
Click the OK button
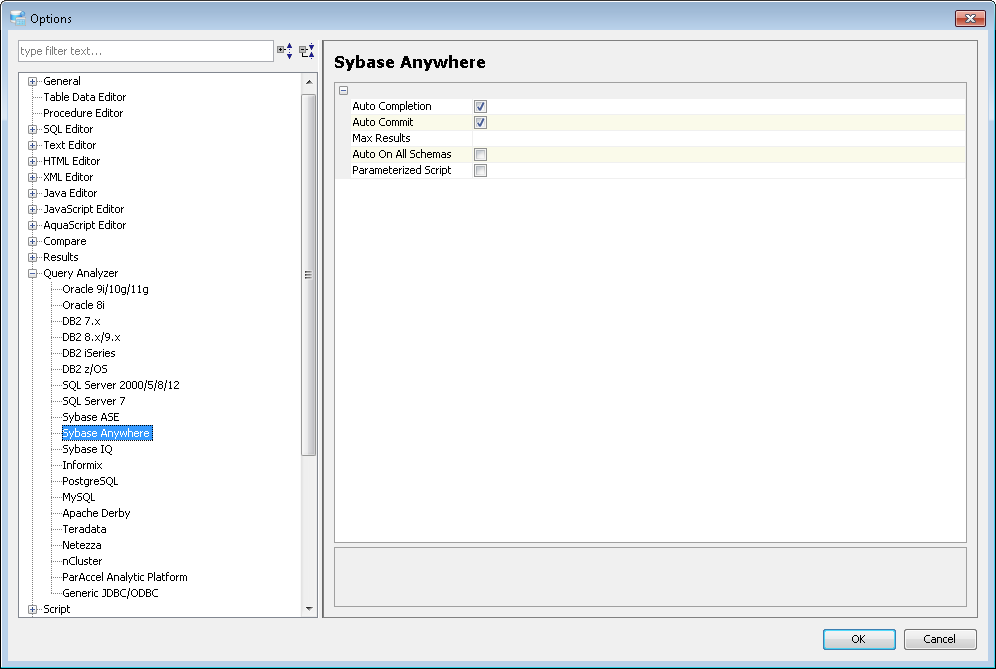click(x=859, y=639)
